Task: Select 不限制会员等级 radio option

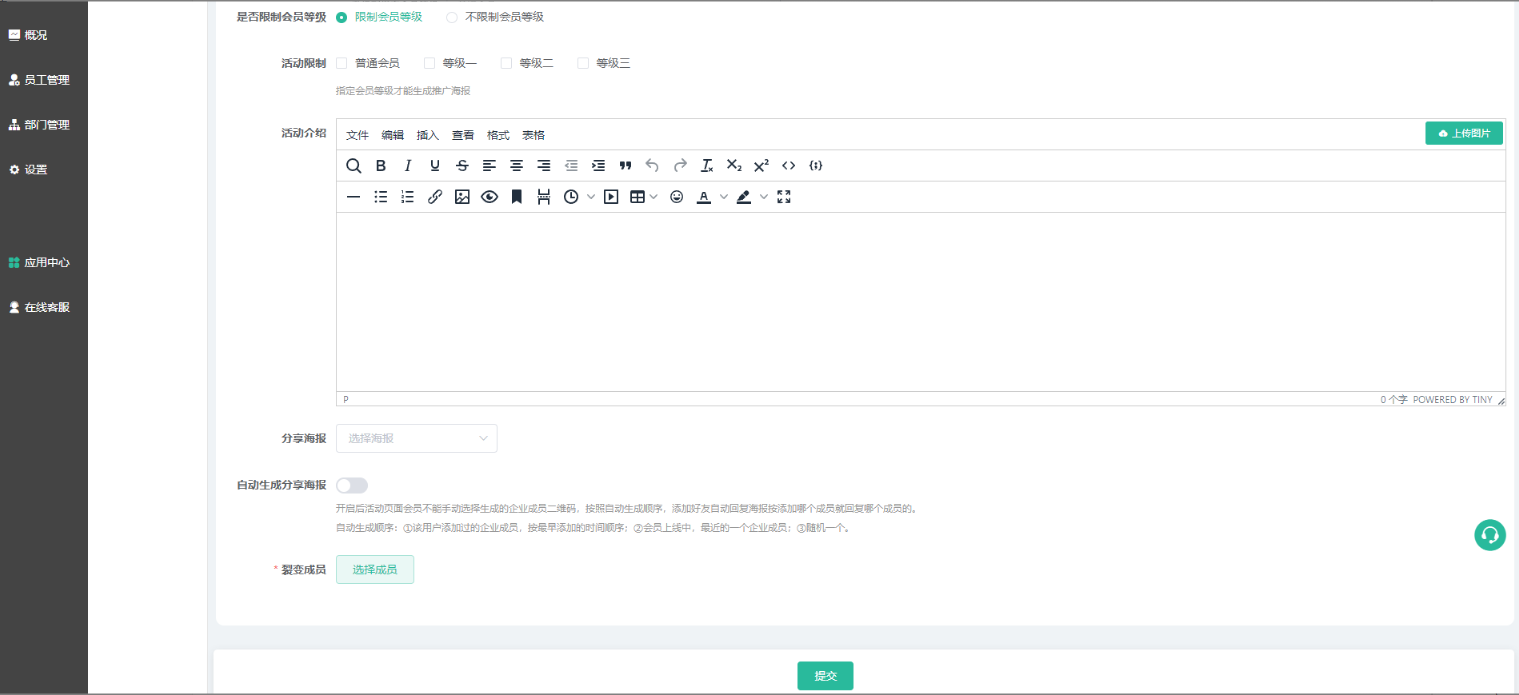Action: 452,17
